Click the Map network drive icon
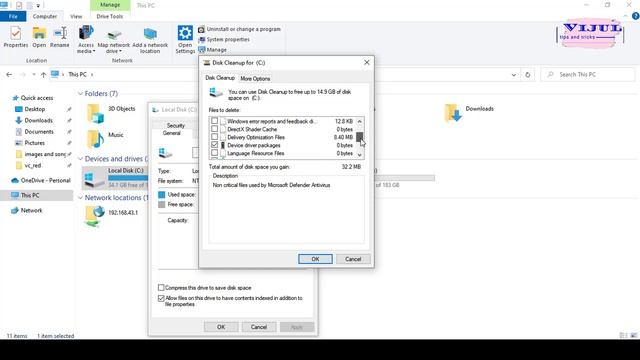Viewport: 640px width, 360px height. click(x=113, y=39)
